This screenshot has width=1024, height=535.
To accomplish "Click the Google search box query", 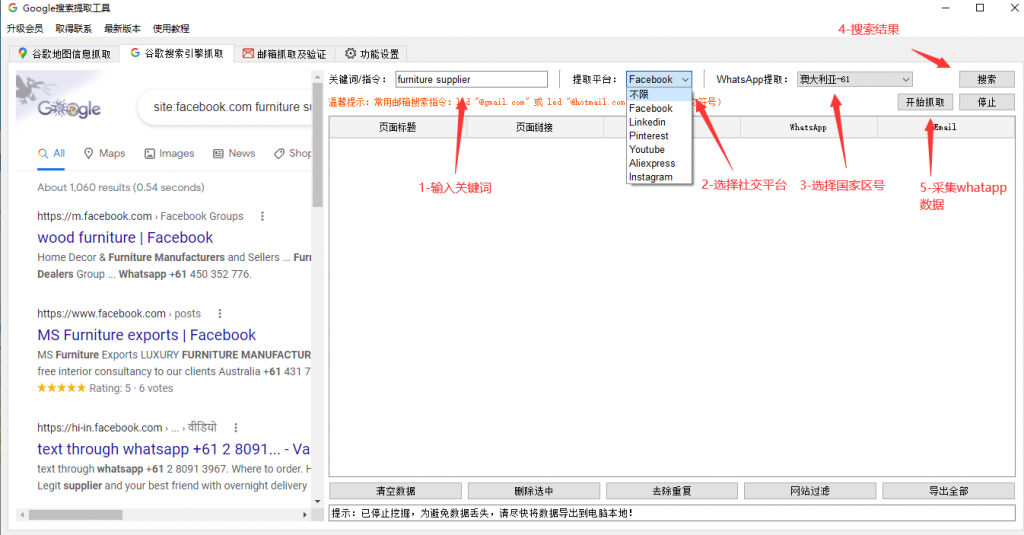I will [x=231, y=106].
